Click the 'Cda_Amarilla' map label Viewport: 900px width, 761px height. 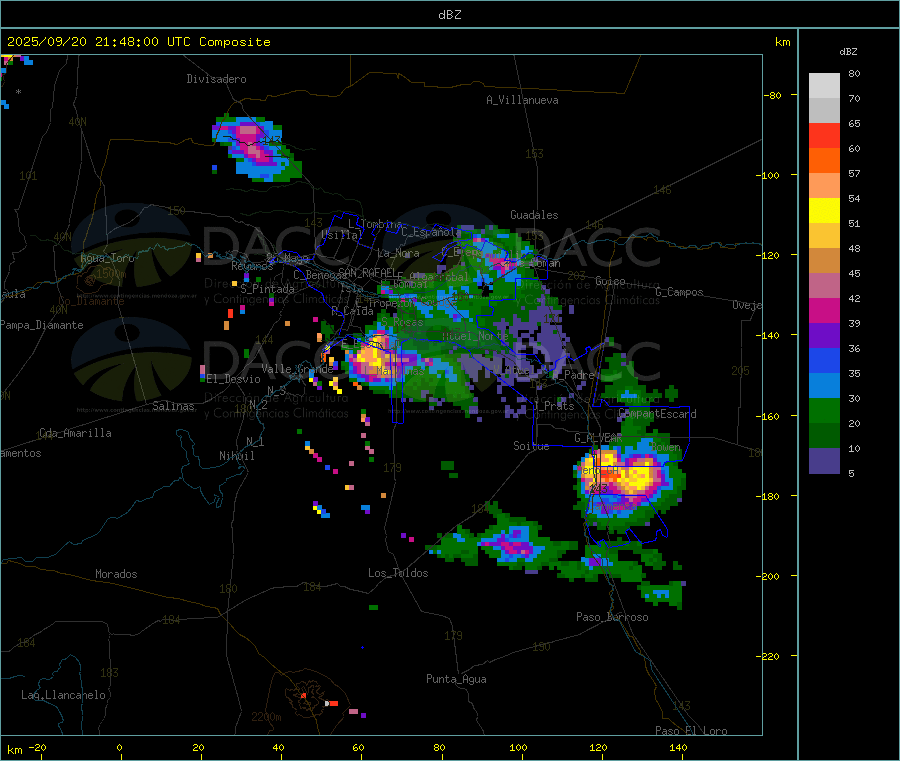[75, 433]
